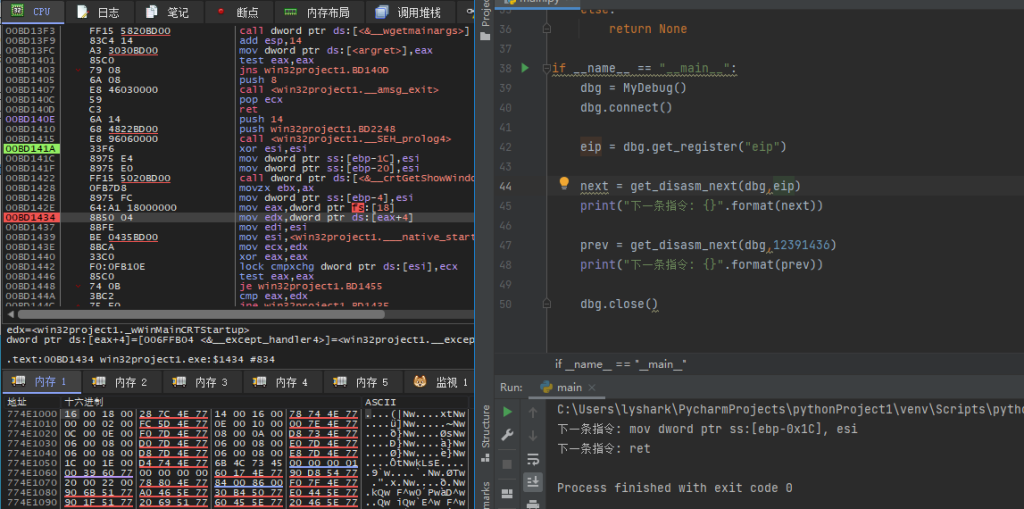Collapse the code fold marker at line 38
The image size is (1024, 509).
coord(548,69)
